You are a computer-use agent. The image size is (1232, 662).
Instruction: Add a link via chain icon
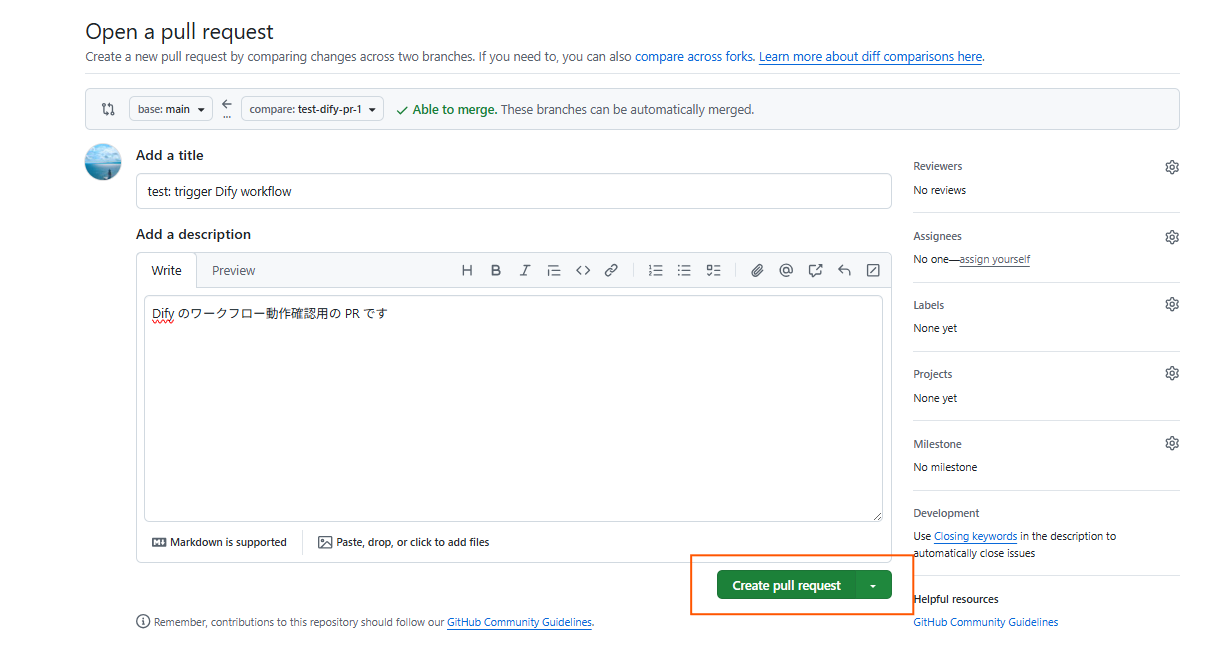[611, 270]
